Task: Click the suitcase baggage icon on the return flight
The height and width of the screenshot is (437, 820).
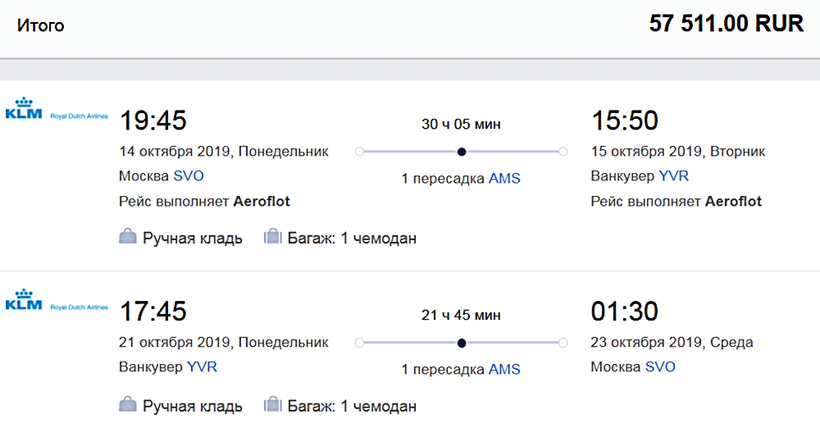Action: (x=271, y=405)
